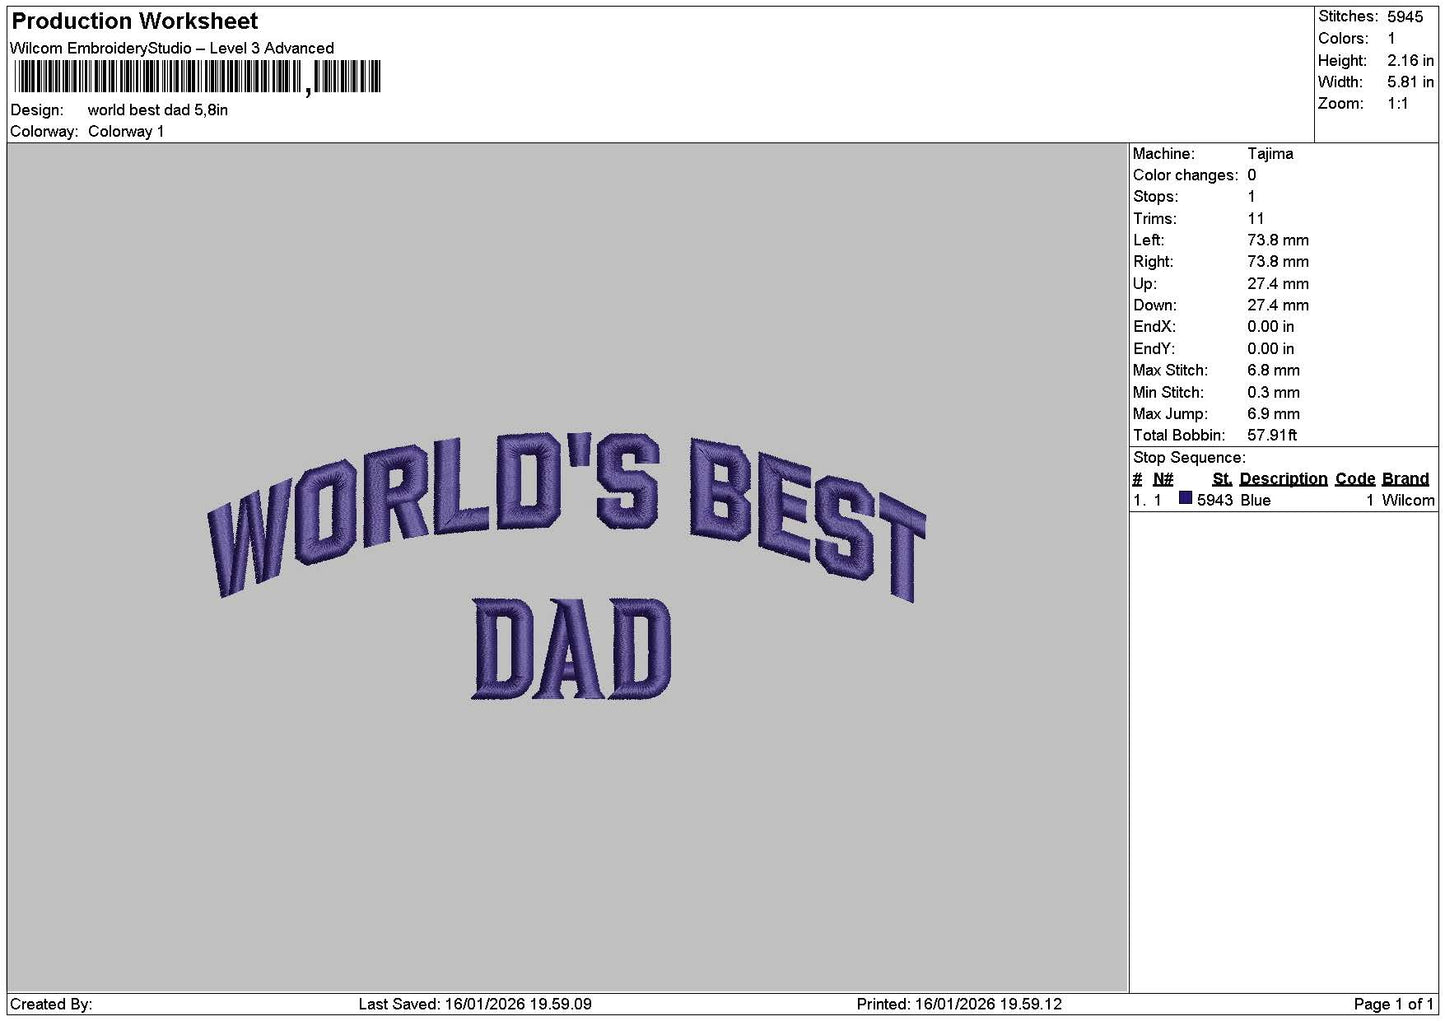
Task: Click the Height value 2.16 in
Action: [x=1410, y=61]
